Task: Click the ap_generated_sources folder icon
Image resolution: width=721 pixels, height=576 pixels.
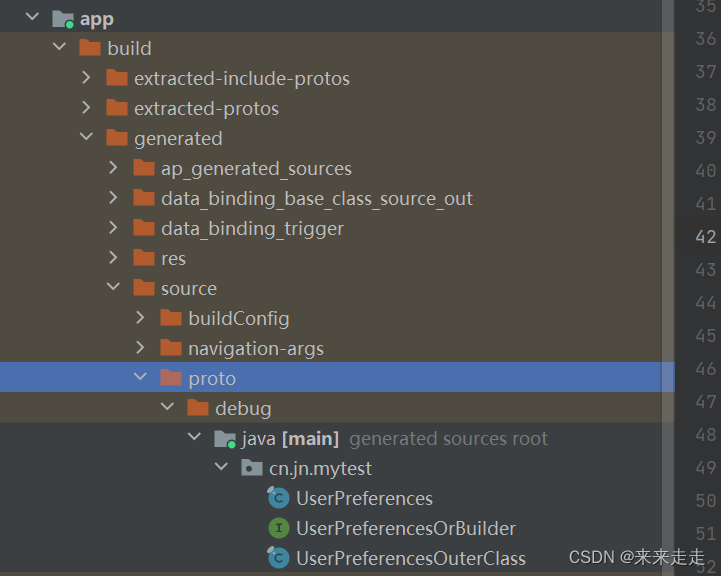Action: point(144,167)
